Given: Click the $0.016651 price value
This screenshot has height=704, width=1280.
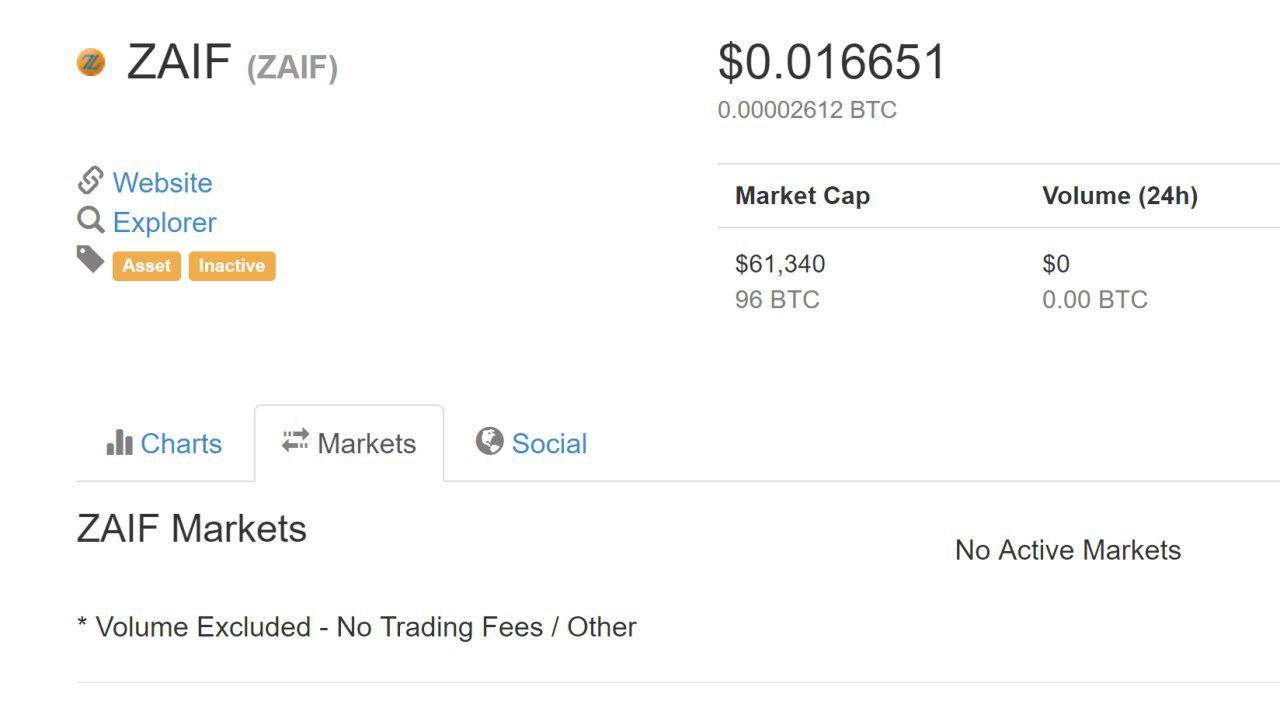Looking at the screenshot, I should 831,62.
